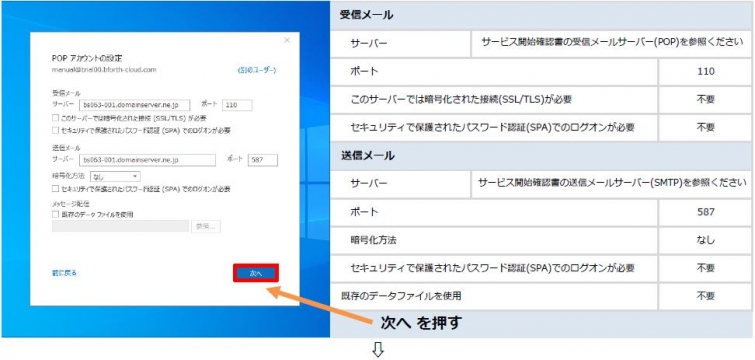The width and height of the screenshot is (755, 360).
Task: Click the greyed 参照 browse button
Action: click(x=206, y=227)
